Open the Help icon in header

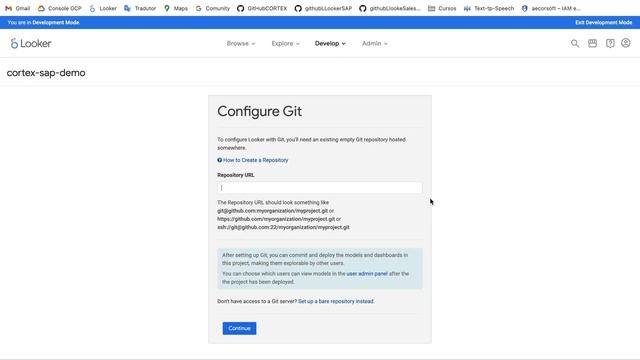click(610, 43)
